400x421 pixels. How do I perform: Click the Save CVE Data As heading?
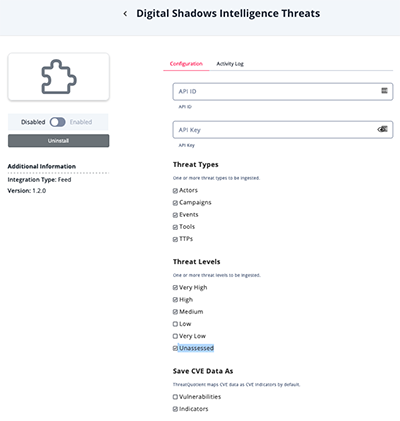[203, 371]
